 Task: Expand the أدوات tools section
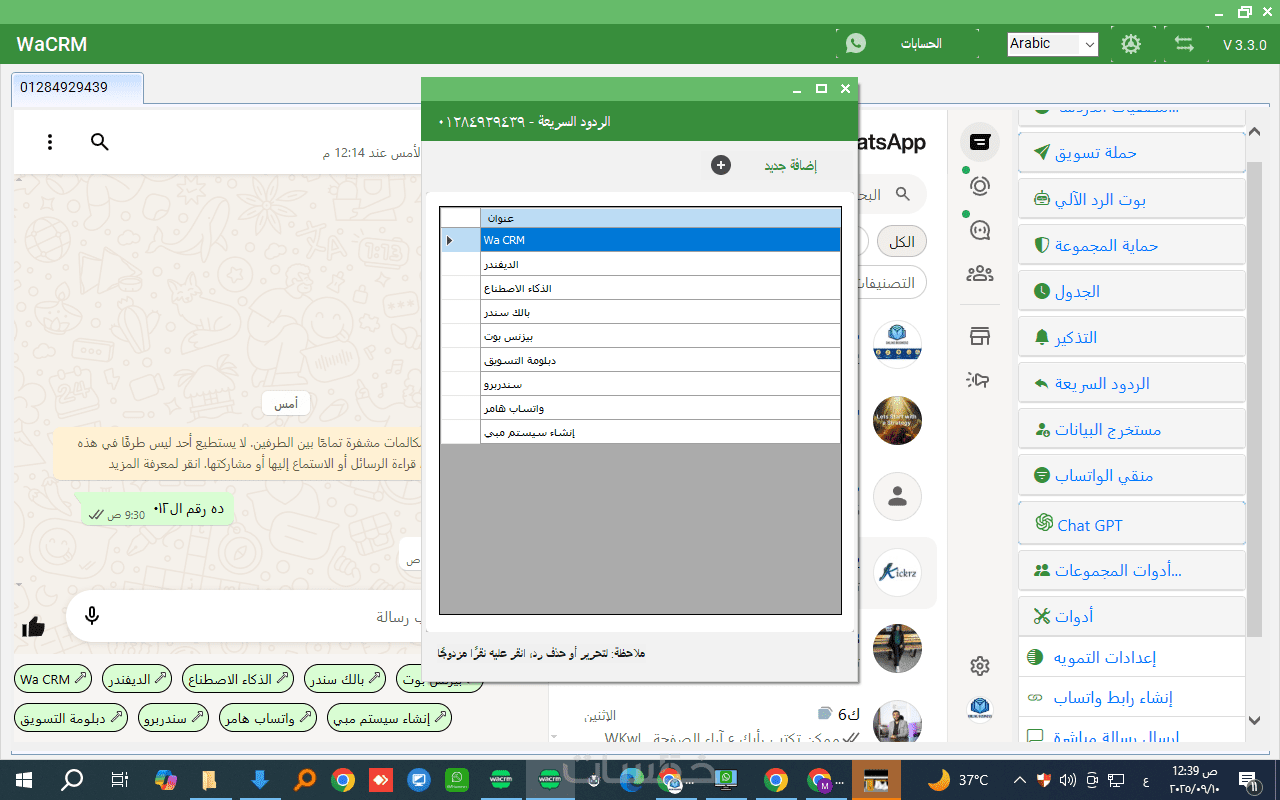click(1132, 616)
